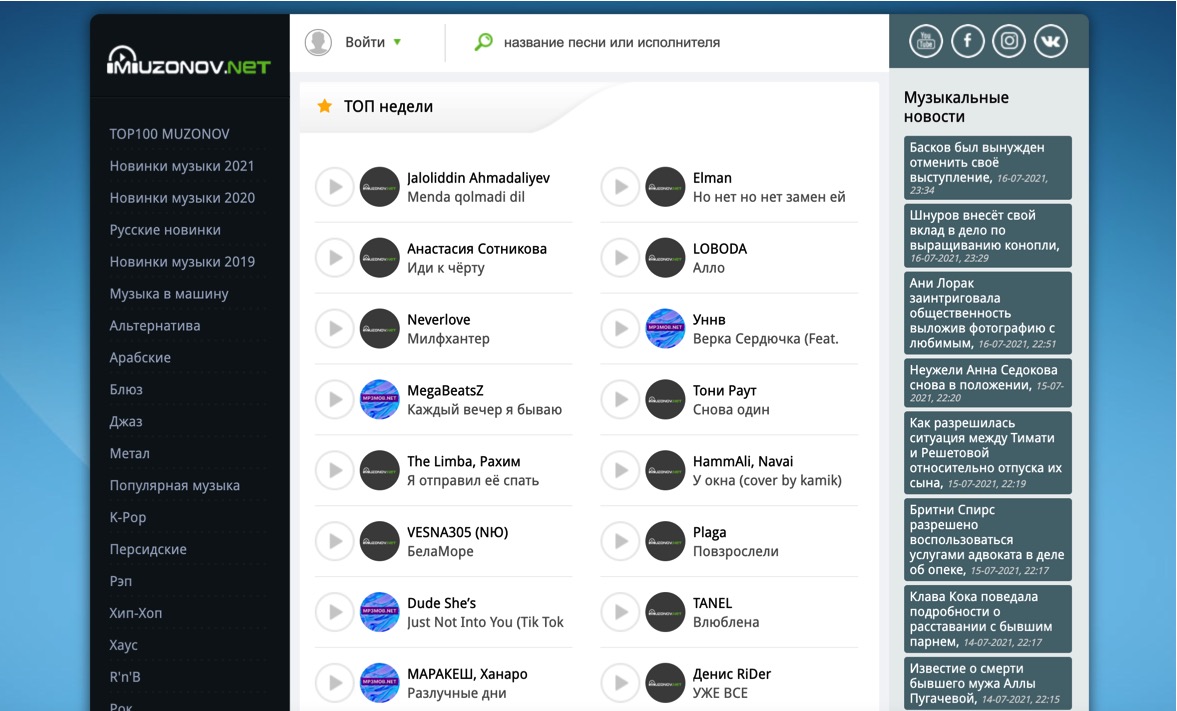Open Новинки музыки 2019
The height and width of the screenshot is (711, 1177).
182,261
